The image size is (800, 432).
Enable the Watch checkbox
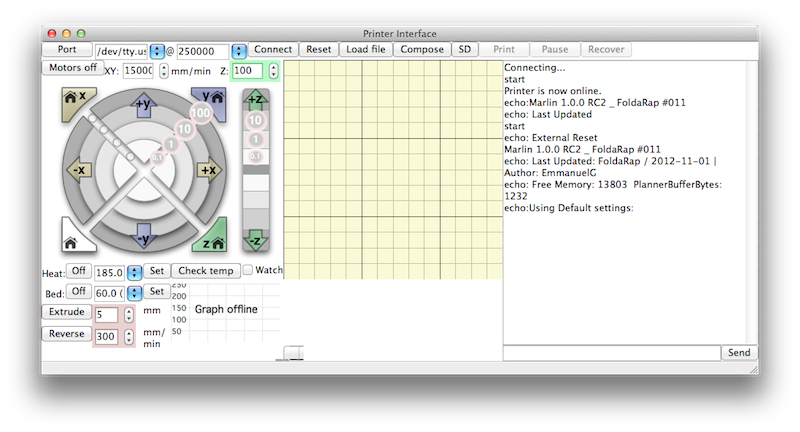(248, 270)
